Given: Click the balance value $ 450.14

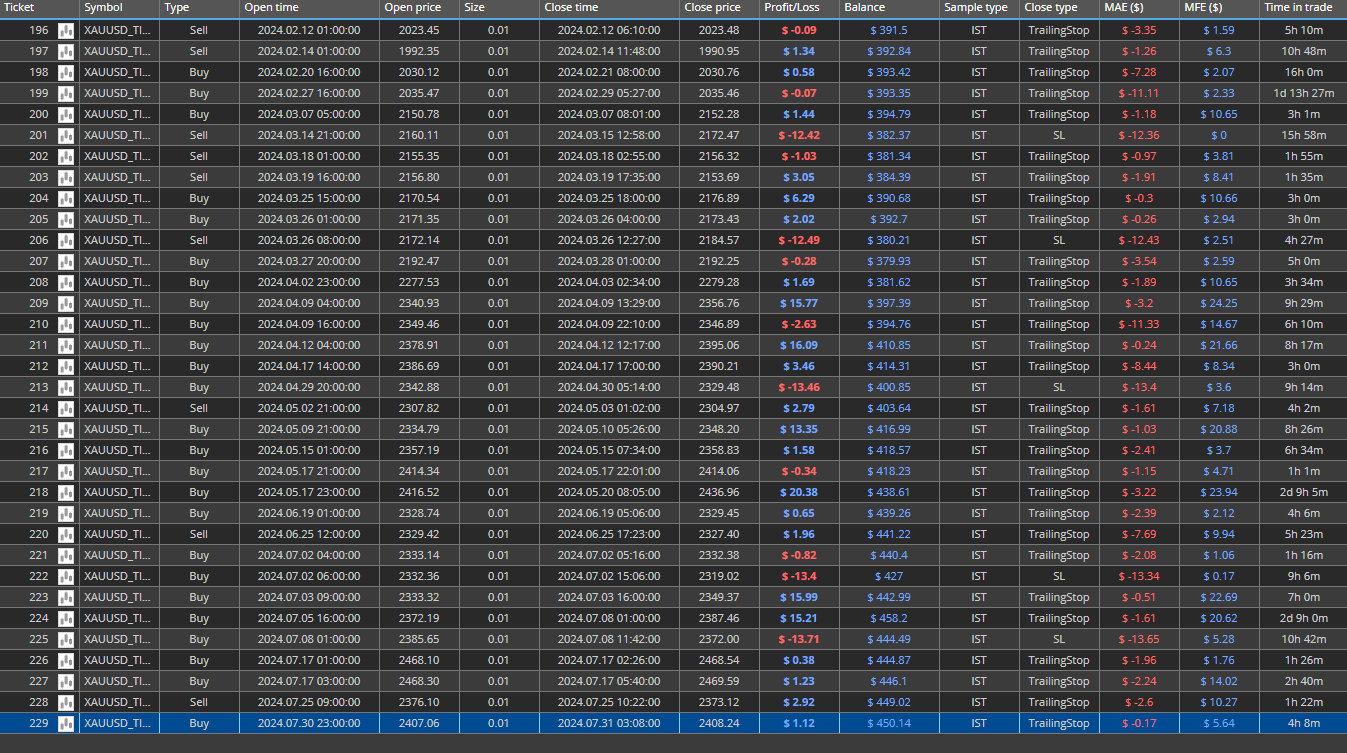Looking at the screenshot, I should (889, 723).
